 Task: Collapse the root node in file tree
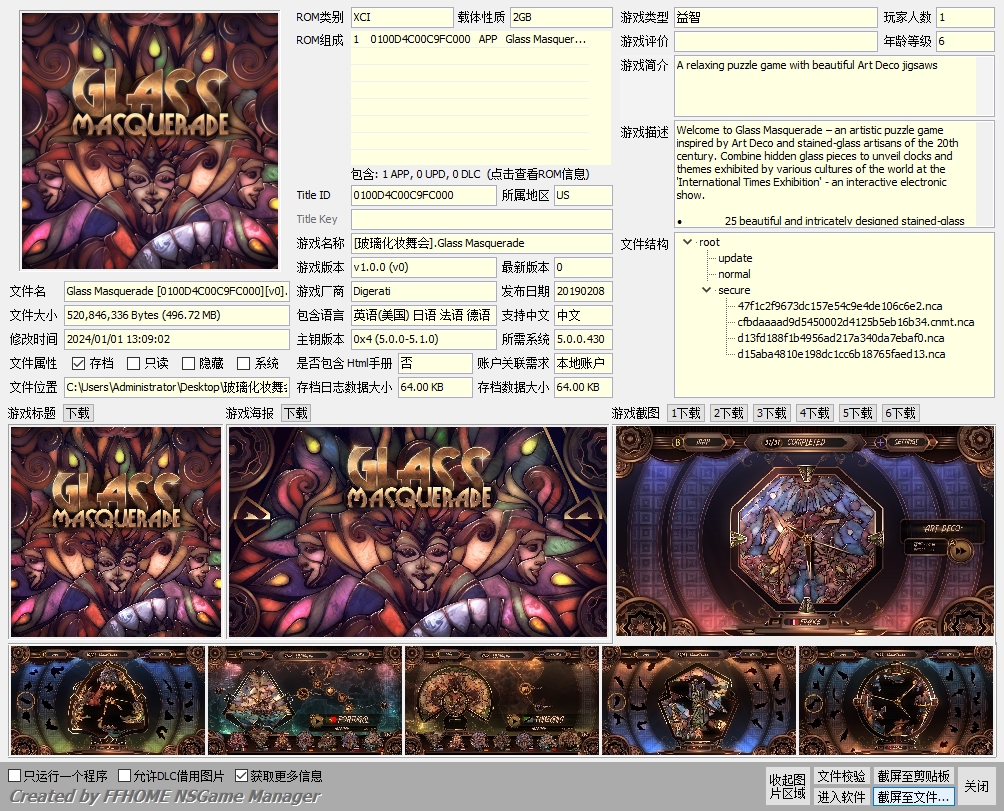[688, 242]
